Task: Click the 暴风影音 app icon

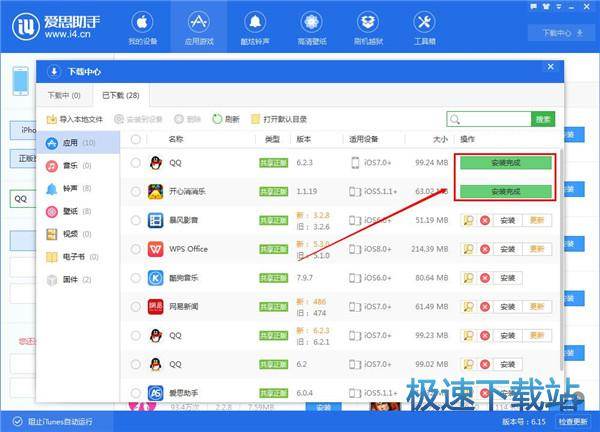Action: pyautogui.click(x=156, y=220)
